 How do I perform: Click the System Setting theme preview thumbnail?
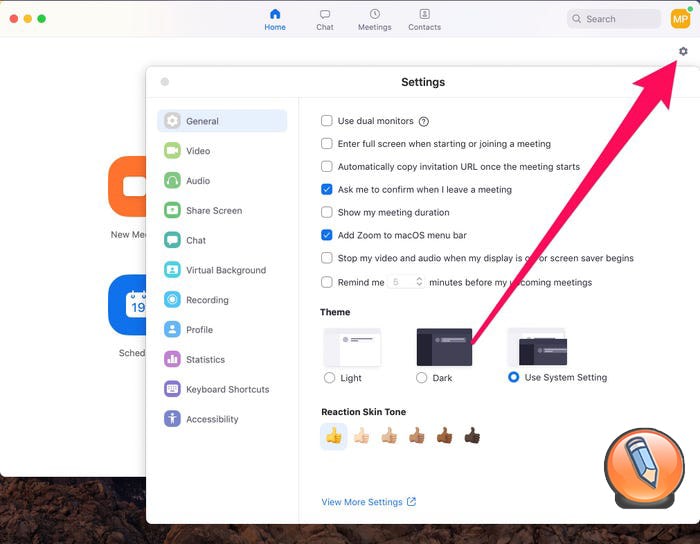click(x=537, y=347)
